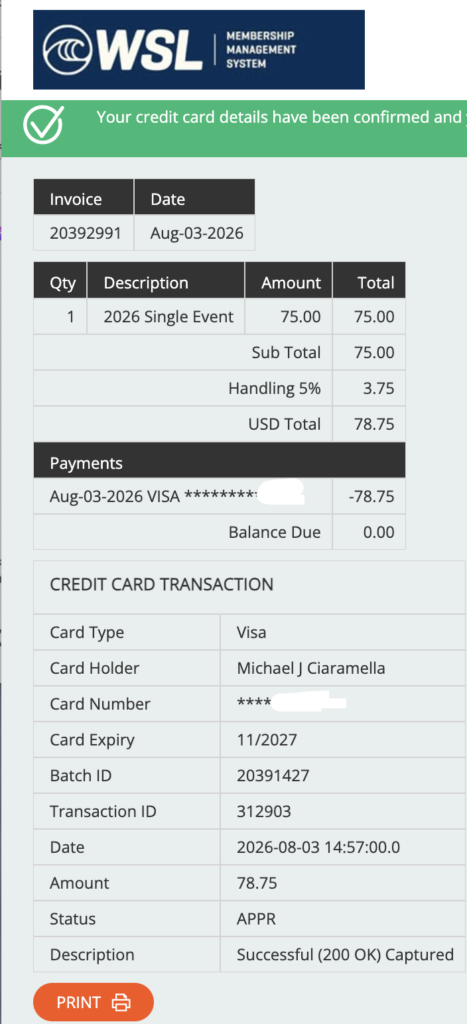
Task: Click the USD Total value 78.75
Action: pyautogui.click(x=374, y=424)
